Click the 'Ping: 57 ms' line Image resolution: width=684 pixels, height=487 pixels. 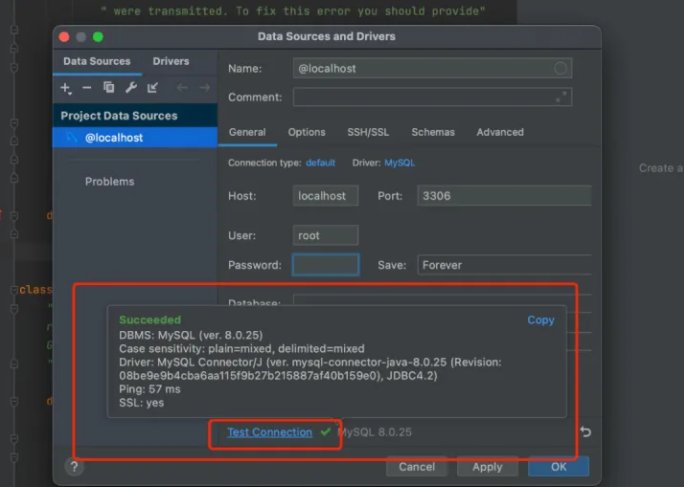pos(150,389)
